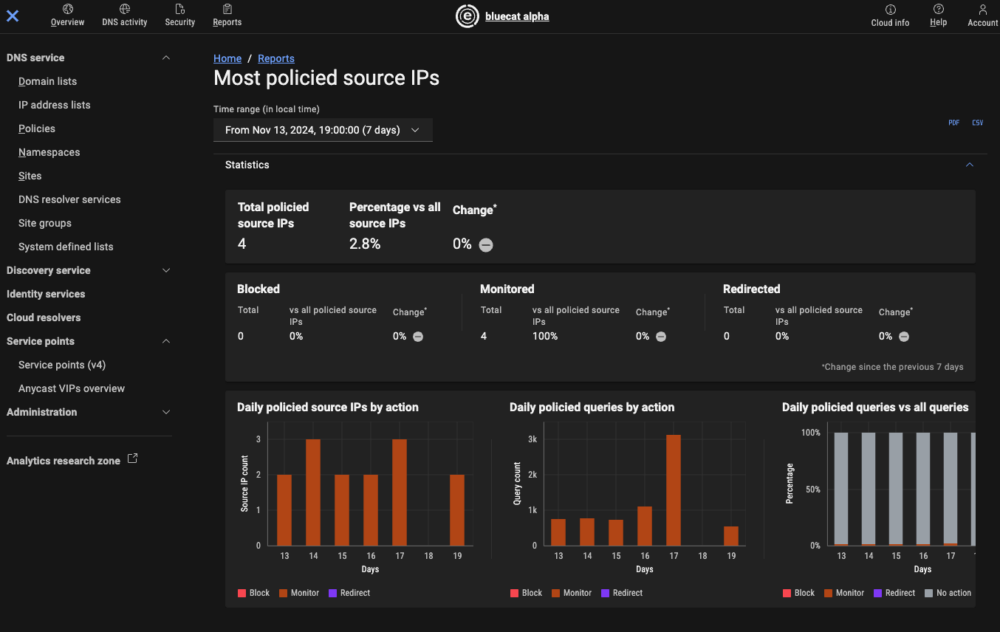Open the time range dropdown
Screen dimensions: 1000x632
pos(322,129)
